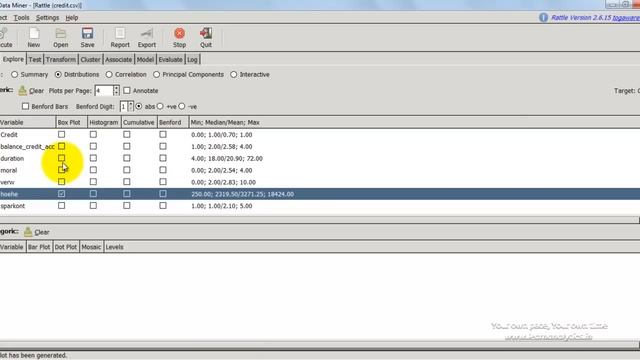Click the Dot Plot column header
This screenshot has height=360, width=640.
coord(66,247)
